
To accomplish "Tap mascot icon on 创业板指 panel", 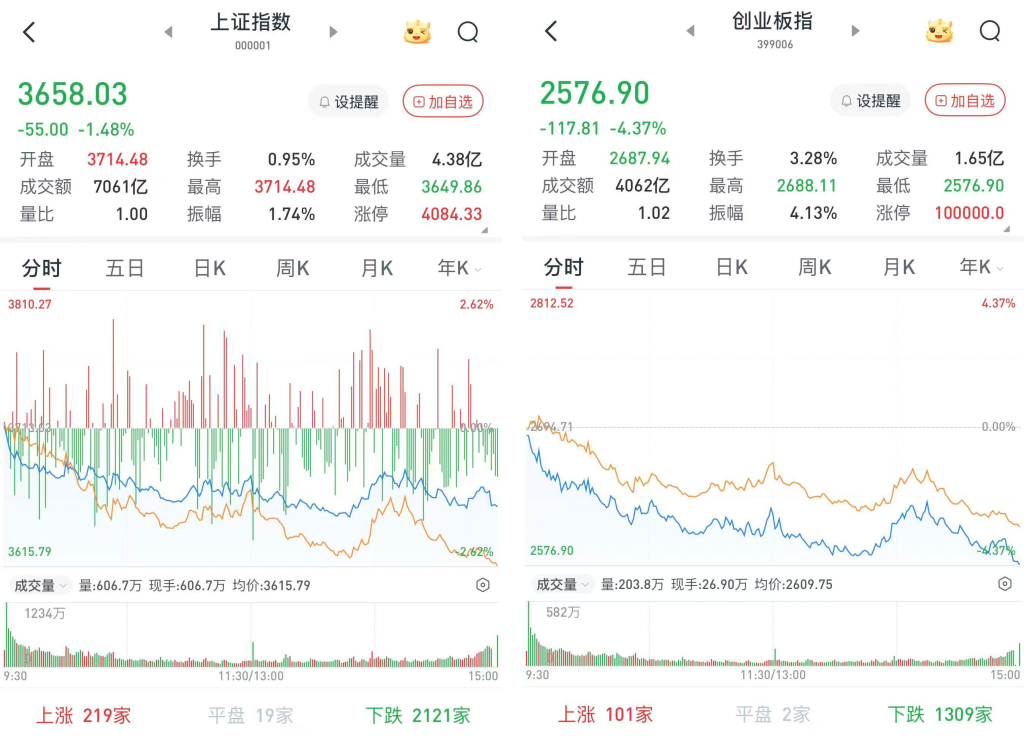I will pos(939,31).
